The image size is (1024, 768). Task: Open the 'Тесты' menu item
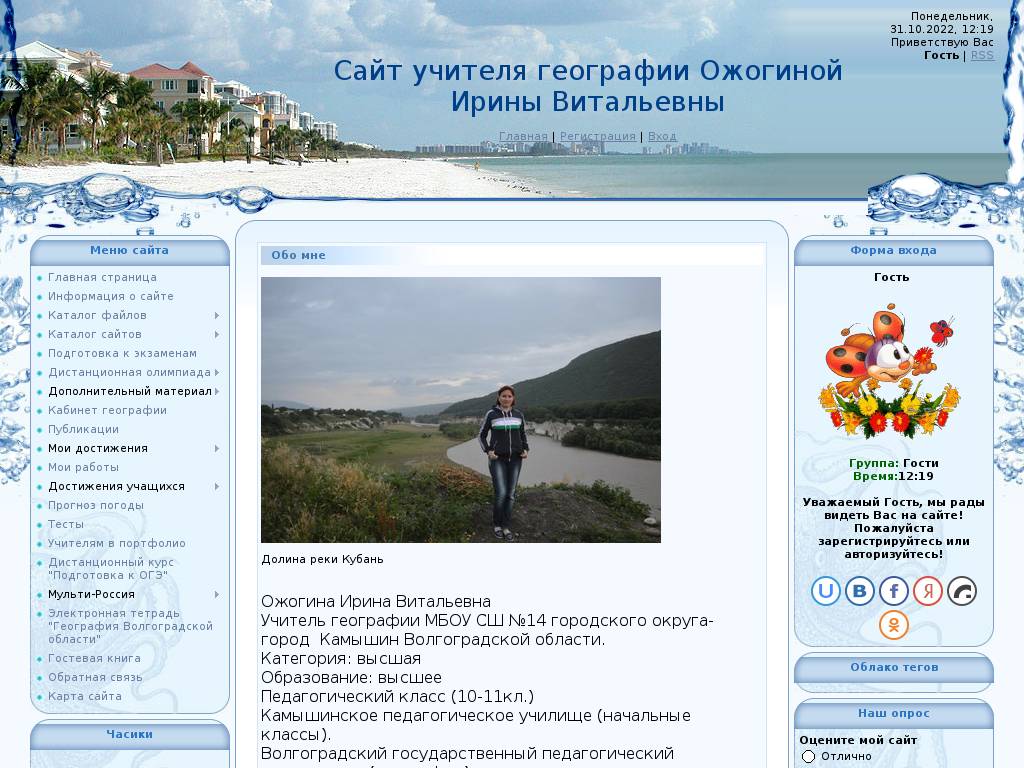point(66,525)
